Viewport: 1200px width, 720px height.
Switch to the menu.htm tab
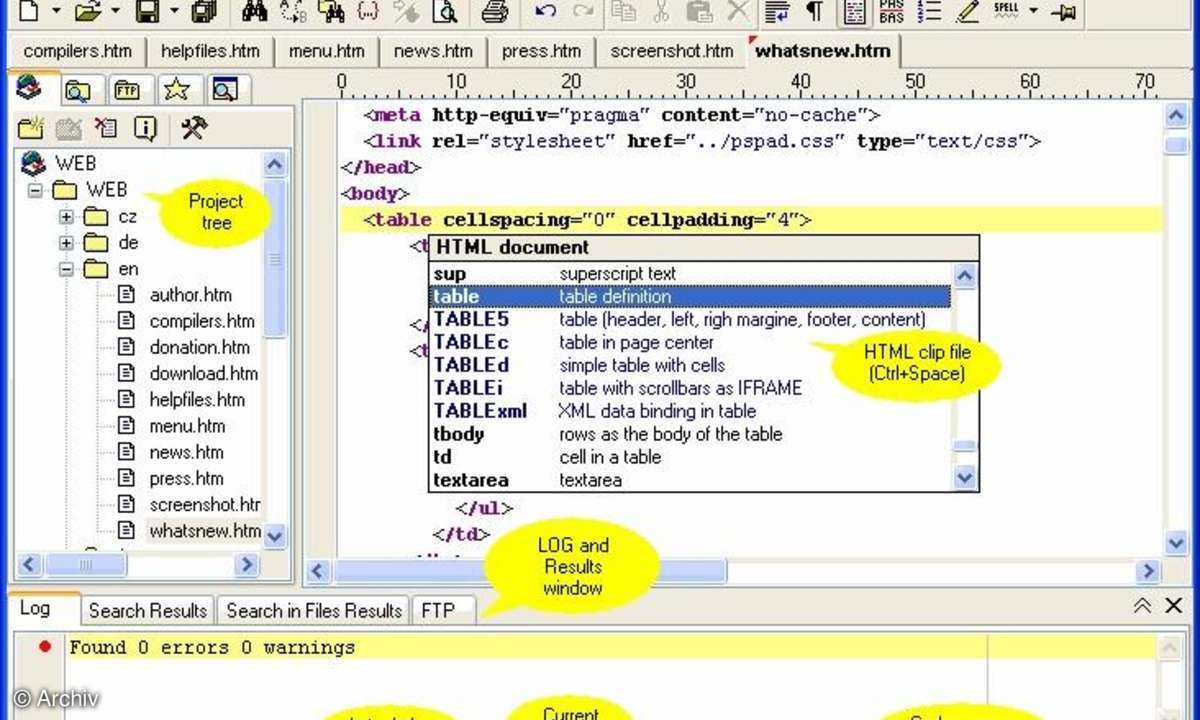[x=326, y=51]
